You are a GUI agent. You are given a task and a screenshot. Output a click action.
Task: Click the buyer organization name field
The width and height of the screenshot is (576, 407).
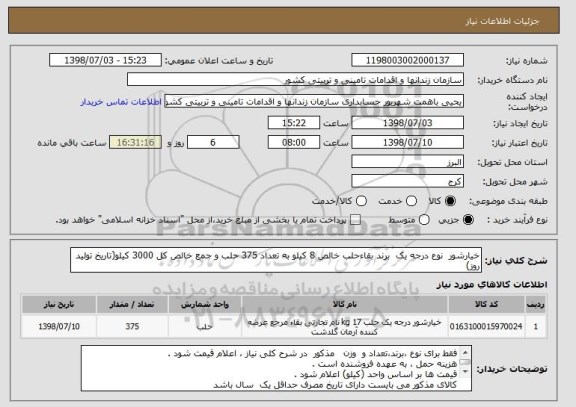pyautogui.click(x=295, y=79)
